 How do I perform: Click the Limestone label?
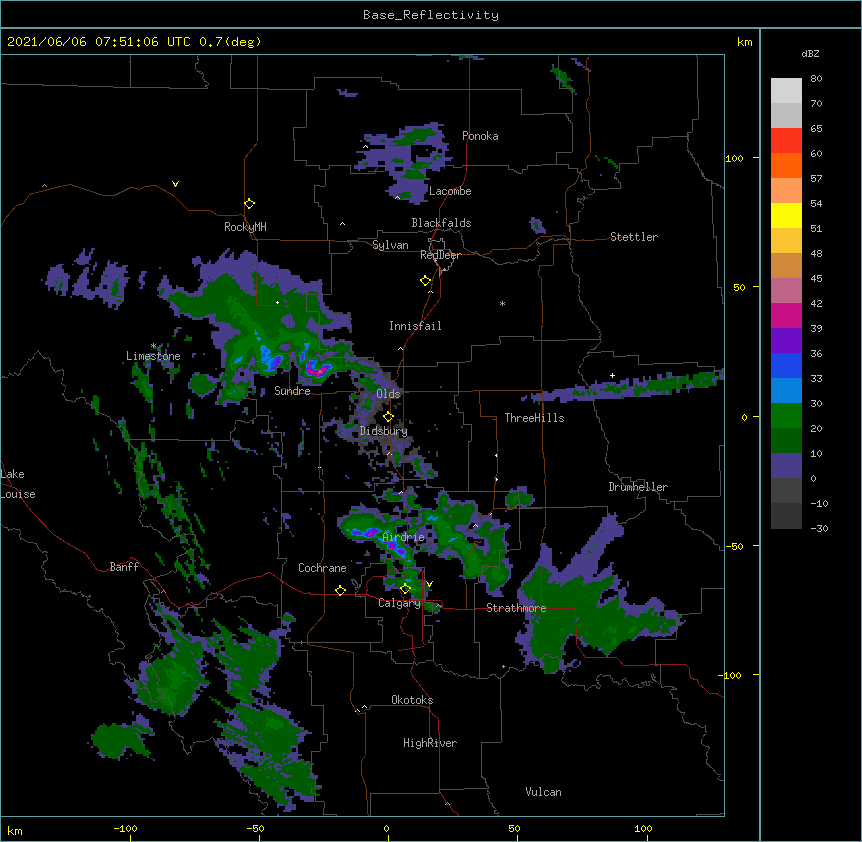pyautogui.click(x=153, y=356)
